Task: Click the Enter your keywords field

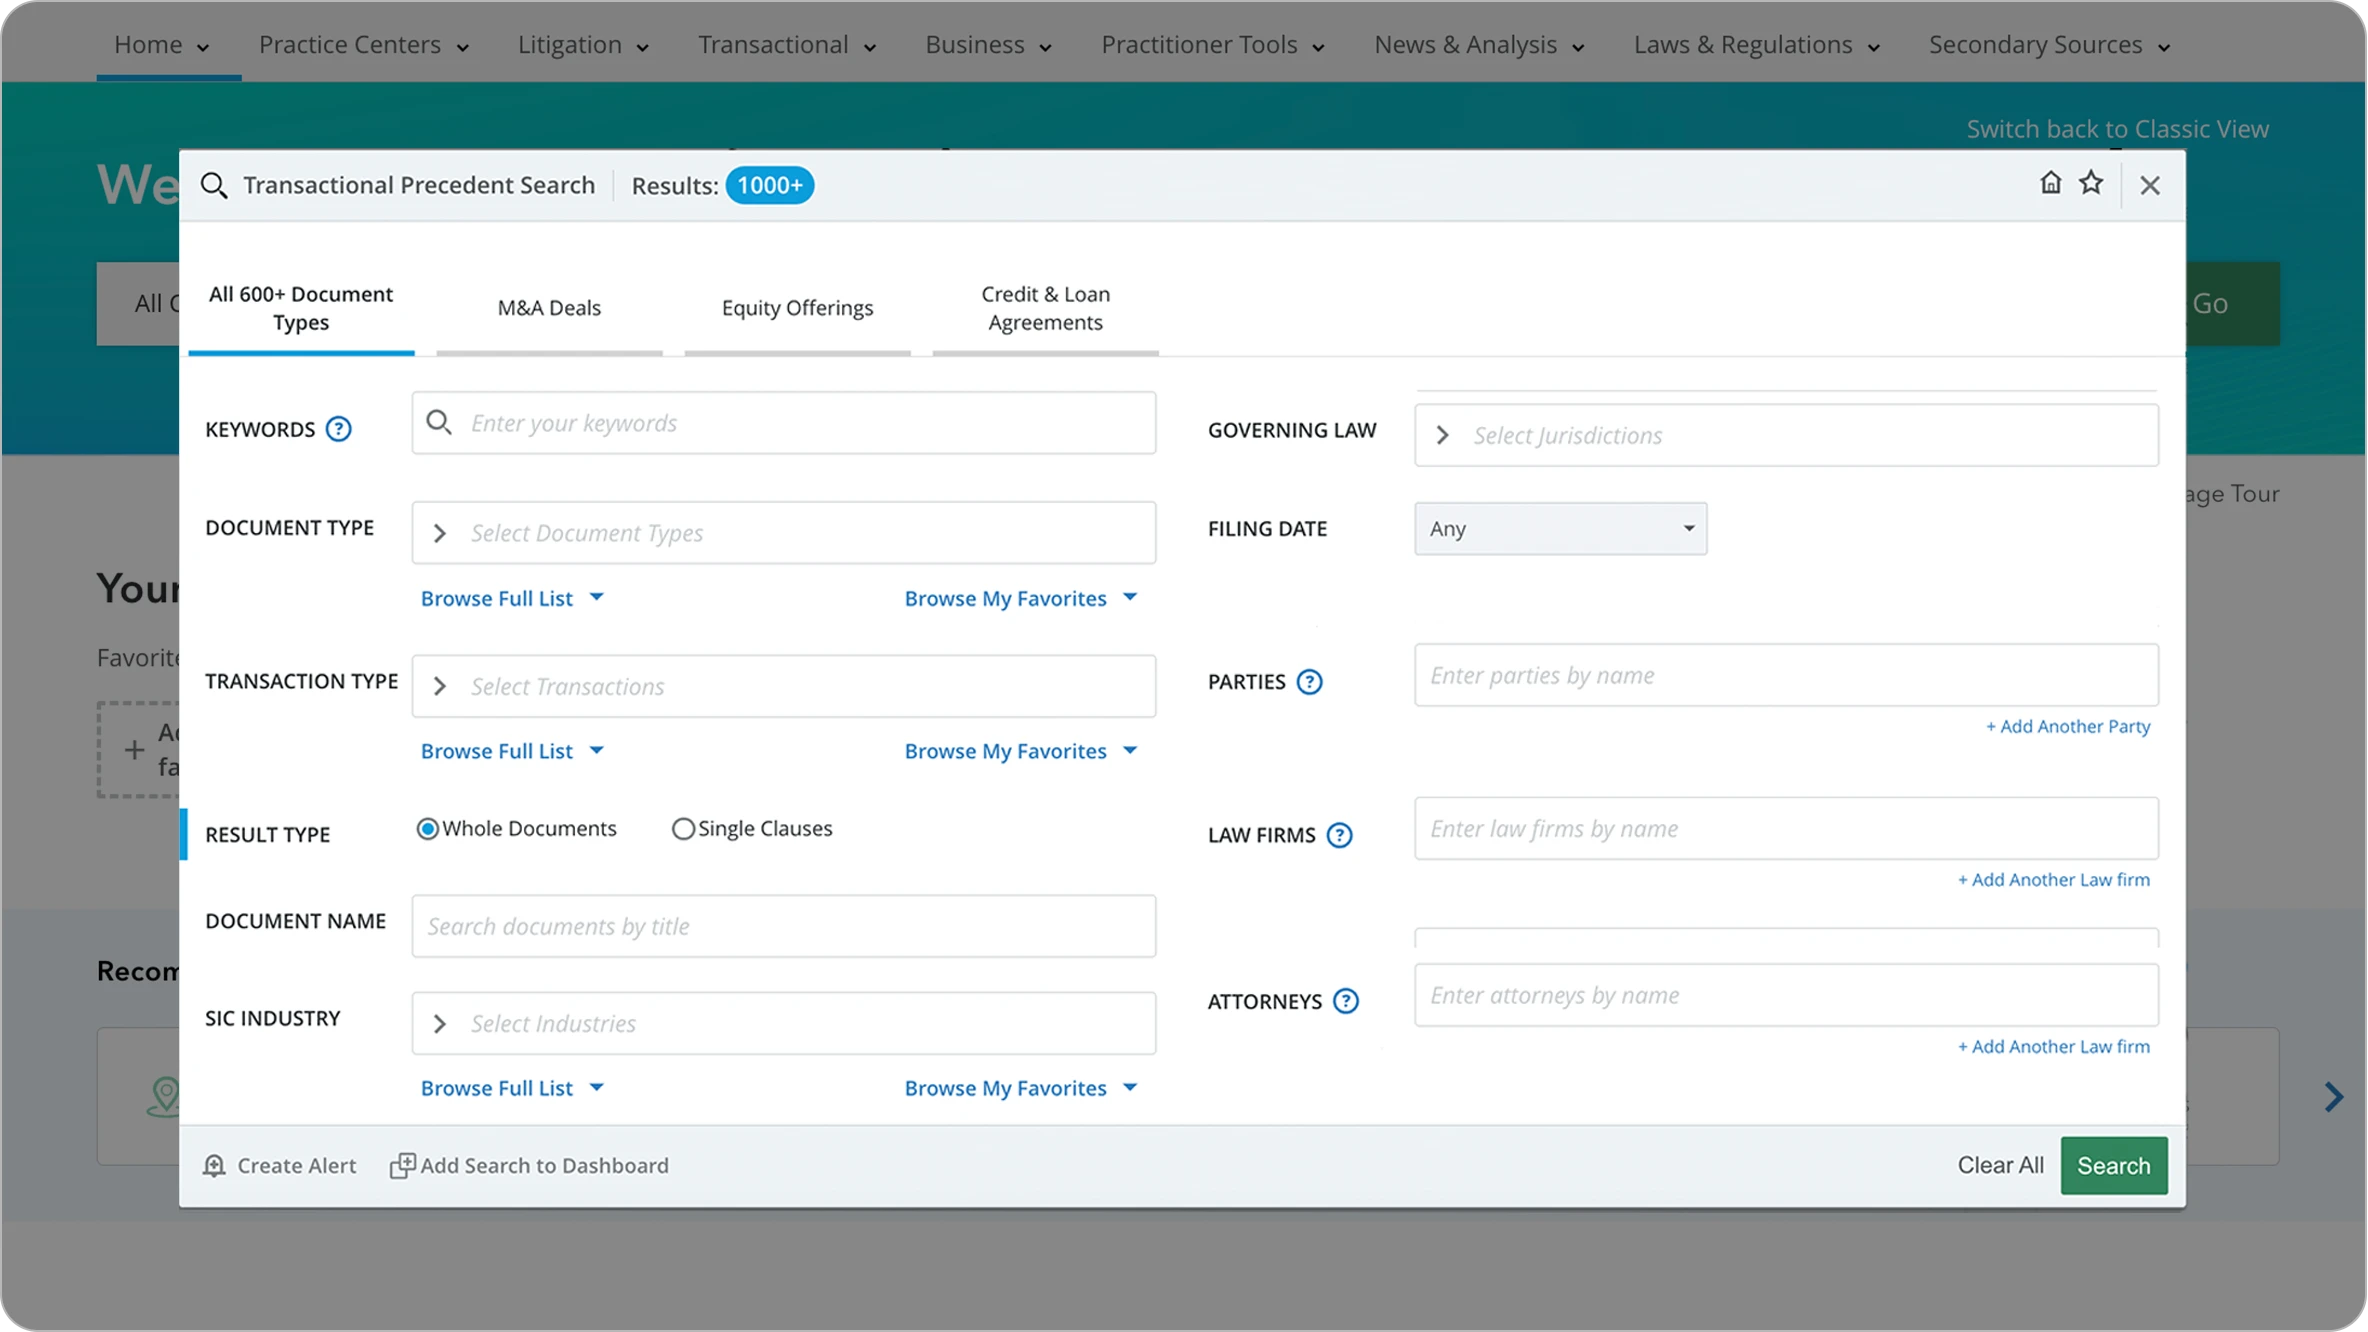Action: [x=783, y=423]
